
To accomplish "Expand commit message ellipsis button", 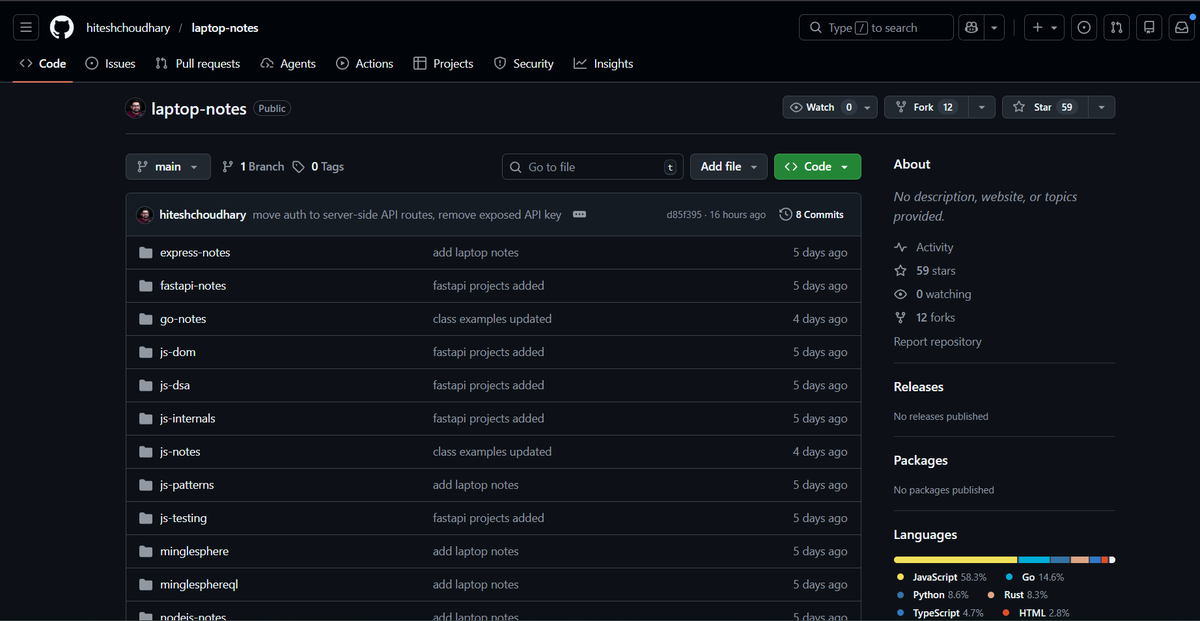I will coord(579,215).
